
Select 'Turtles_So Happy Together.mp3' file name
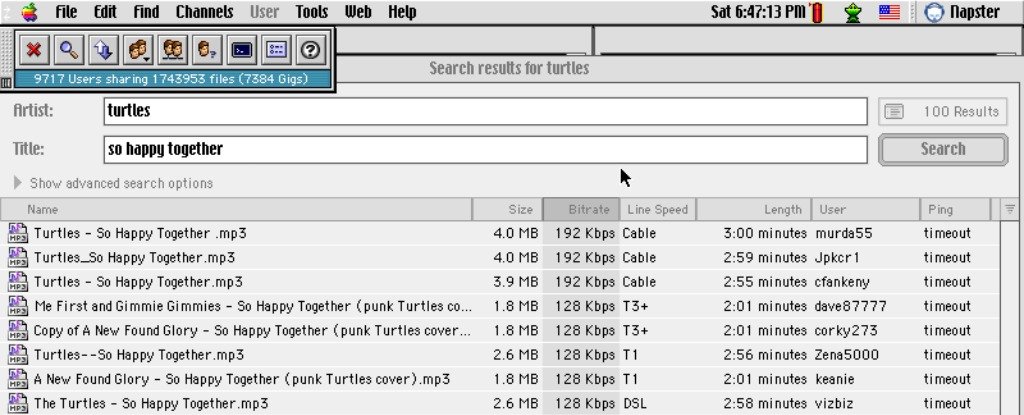[134, 257]
